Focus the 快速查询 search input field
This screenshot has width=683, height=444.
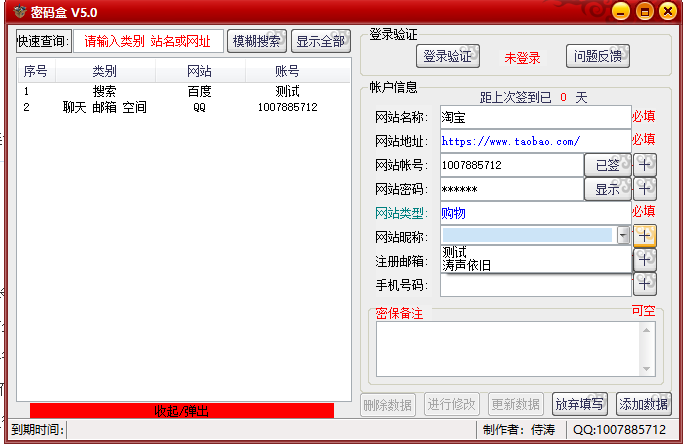149,41
